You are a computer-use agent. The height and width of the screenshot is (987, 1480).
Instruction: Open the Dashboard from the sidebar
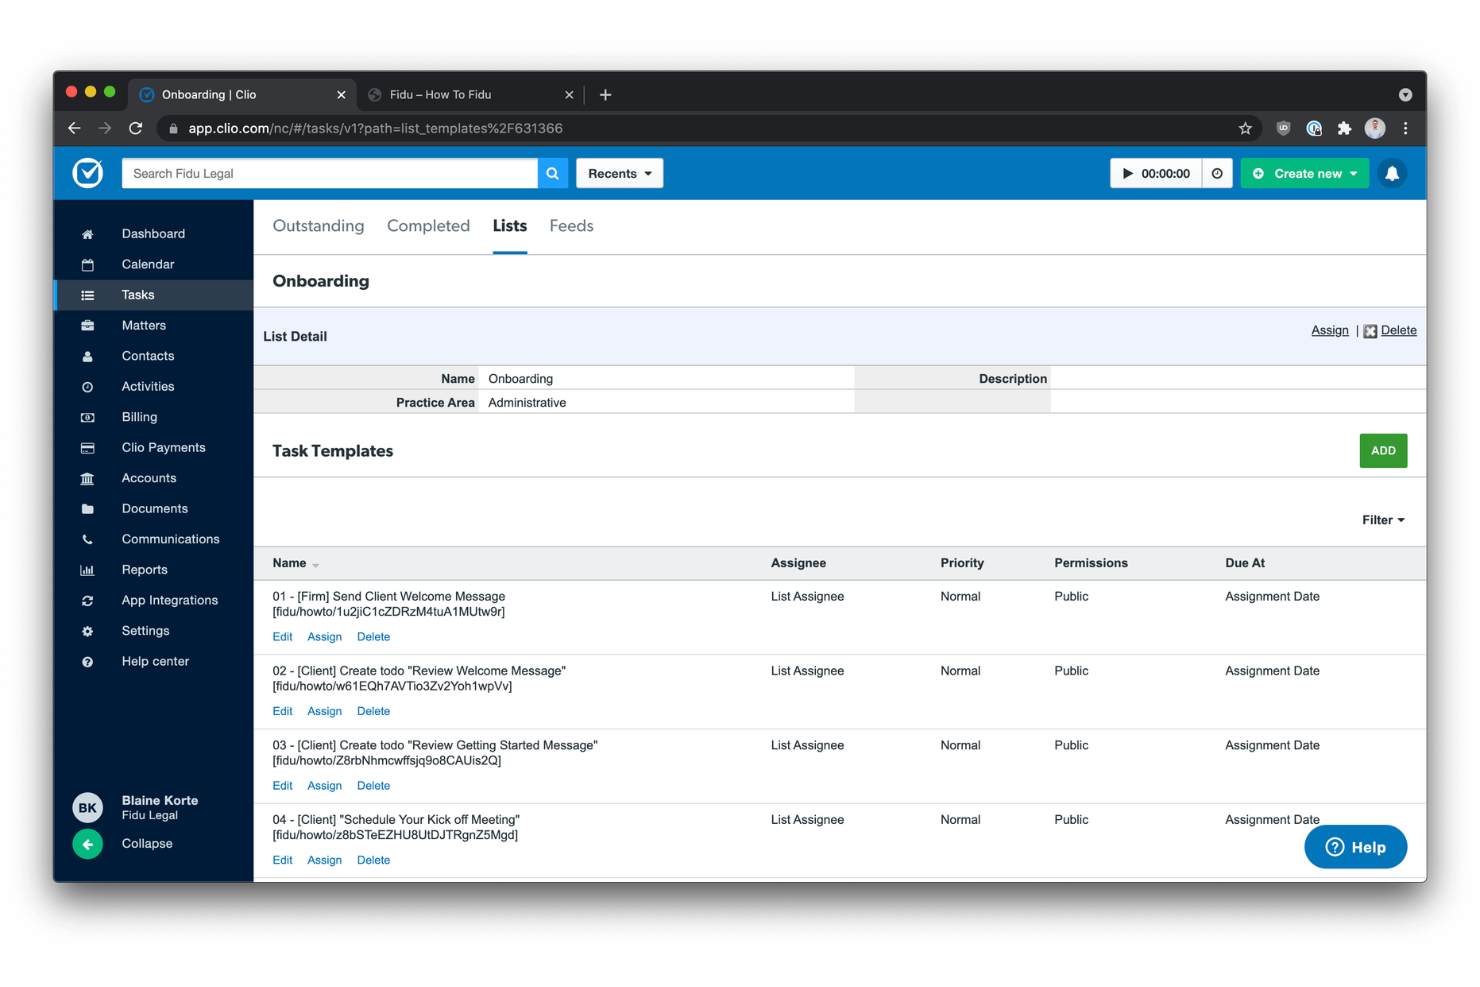(153, 233)
